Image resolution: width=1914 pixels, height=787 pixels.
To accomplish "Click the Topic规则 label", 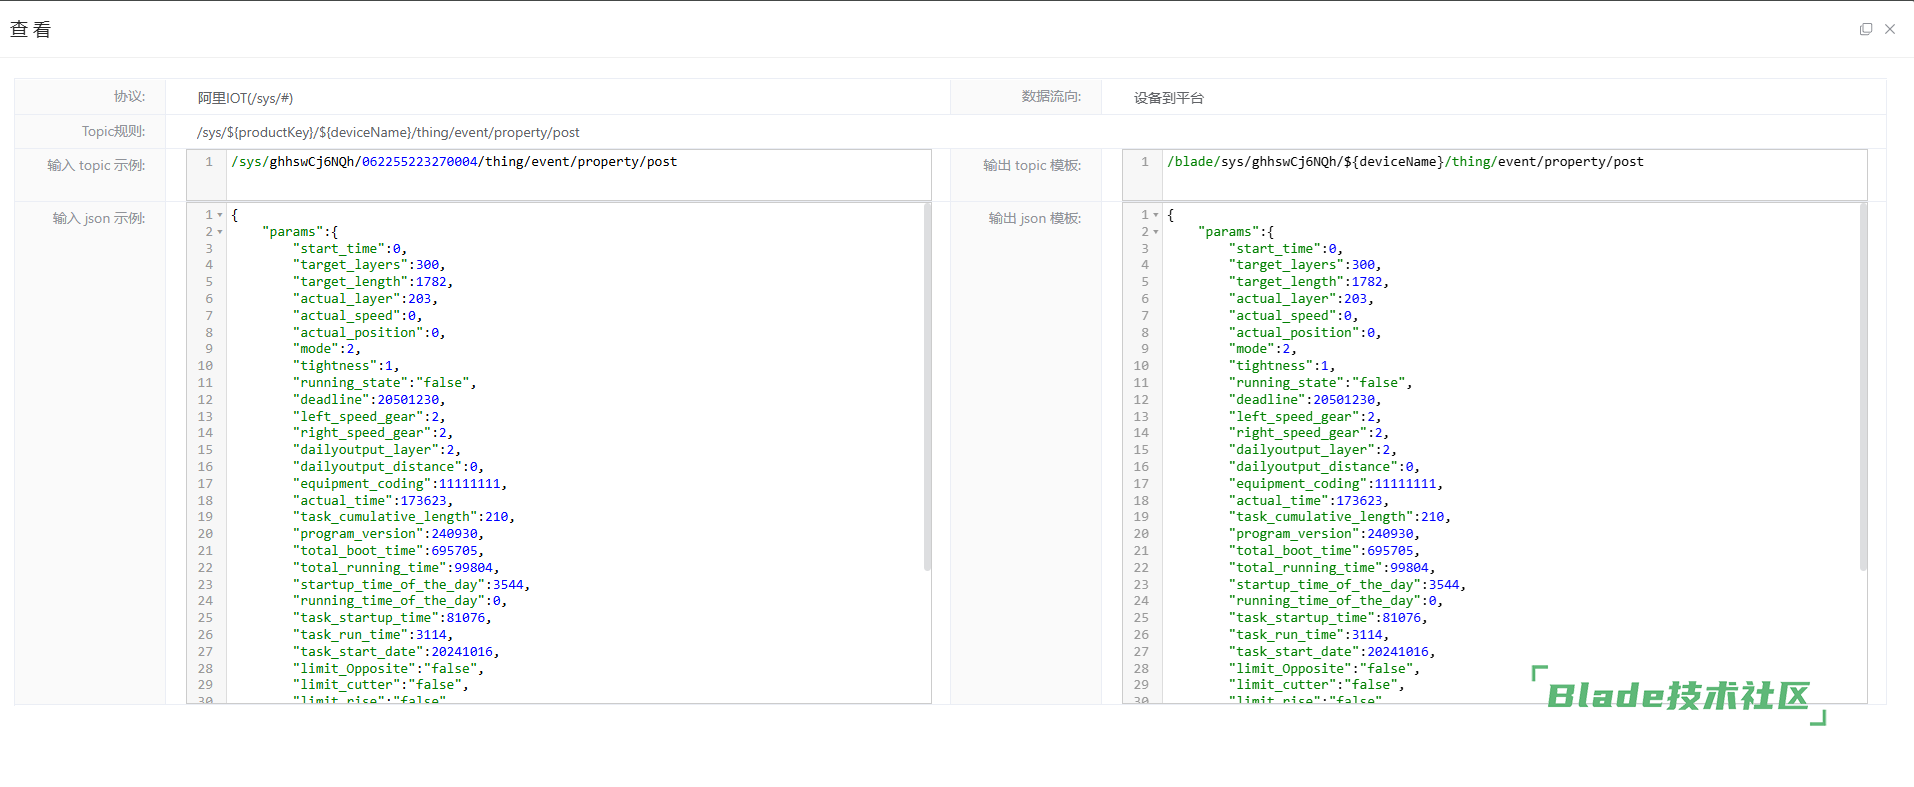I will [x=113, y=132].
